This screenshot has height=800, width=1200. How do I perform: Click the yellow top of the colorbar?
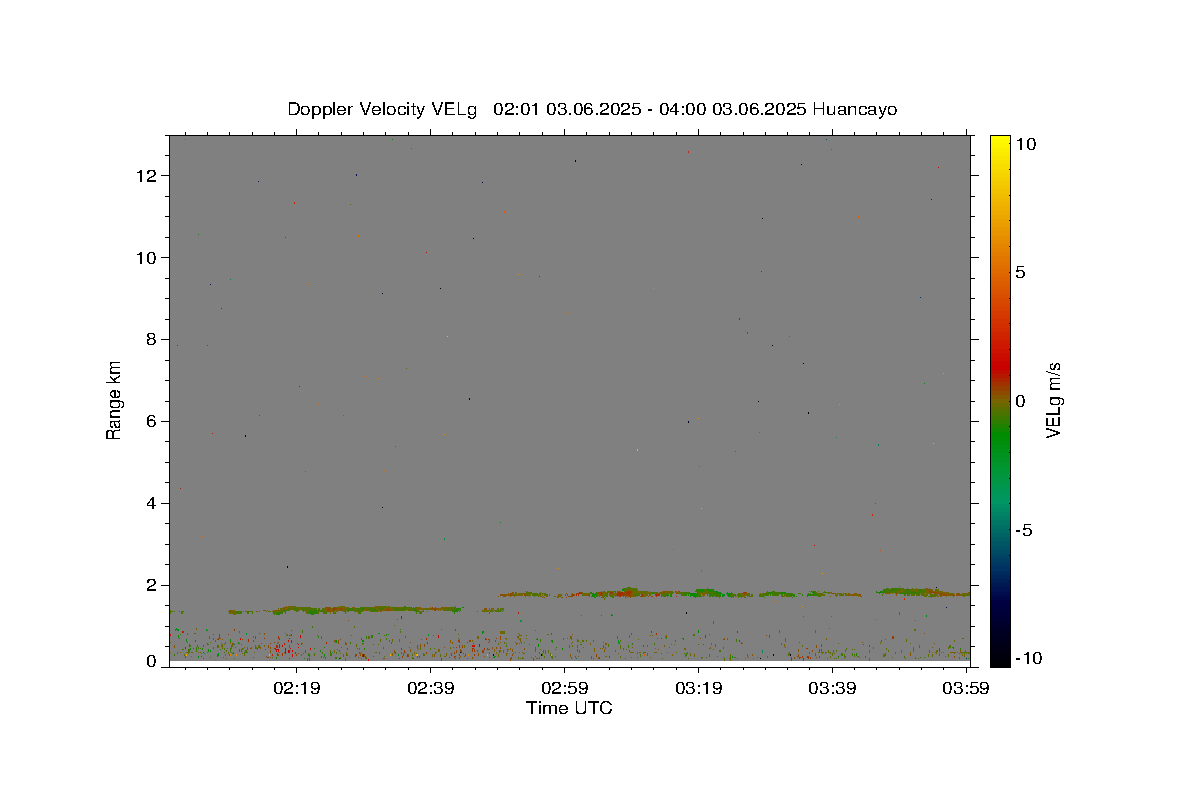[x=1000, y=142]
